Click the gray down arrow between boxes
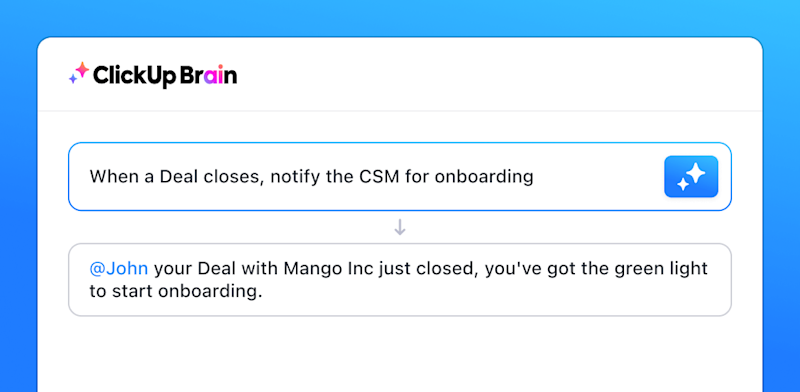This screenshot has height=392, width=800. pyautogui.click(x=400, y=227)
